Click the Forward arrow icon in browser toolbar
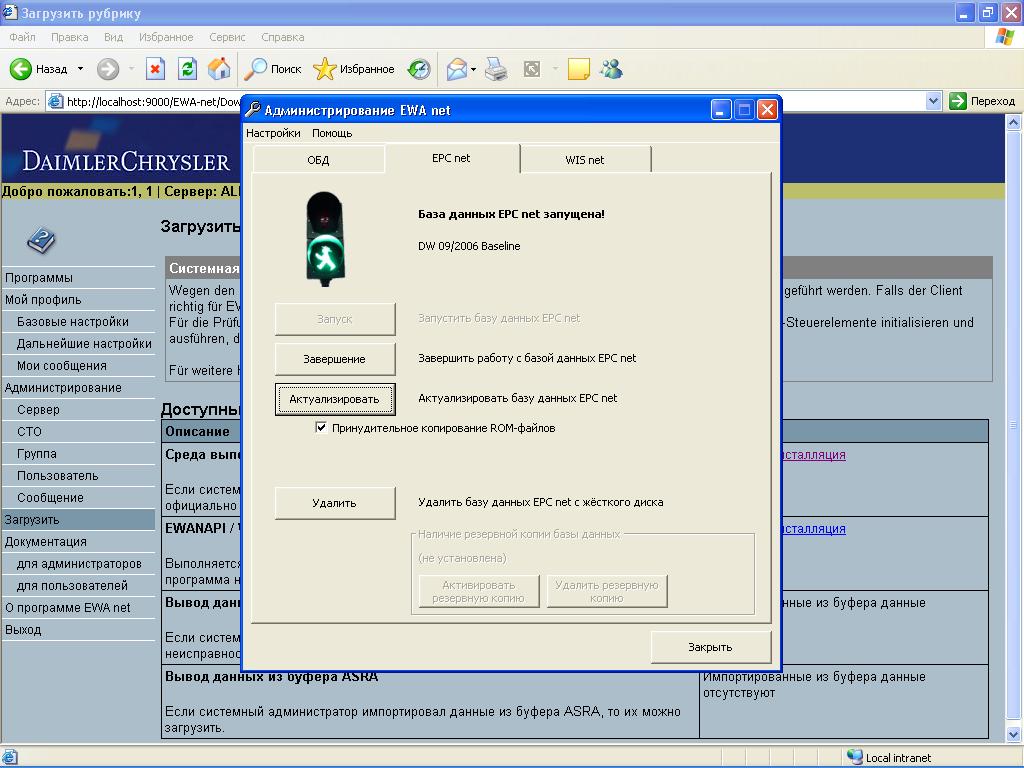Viewport: 1024px width, 768px height. (x=108, y=69)
